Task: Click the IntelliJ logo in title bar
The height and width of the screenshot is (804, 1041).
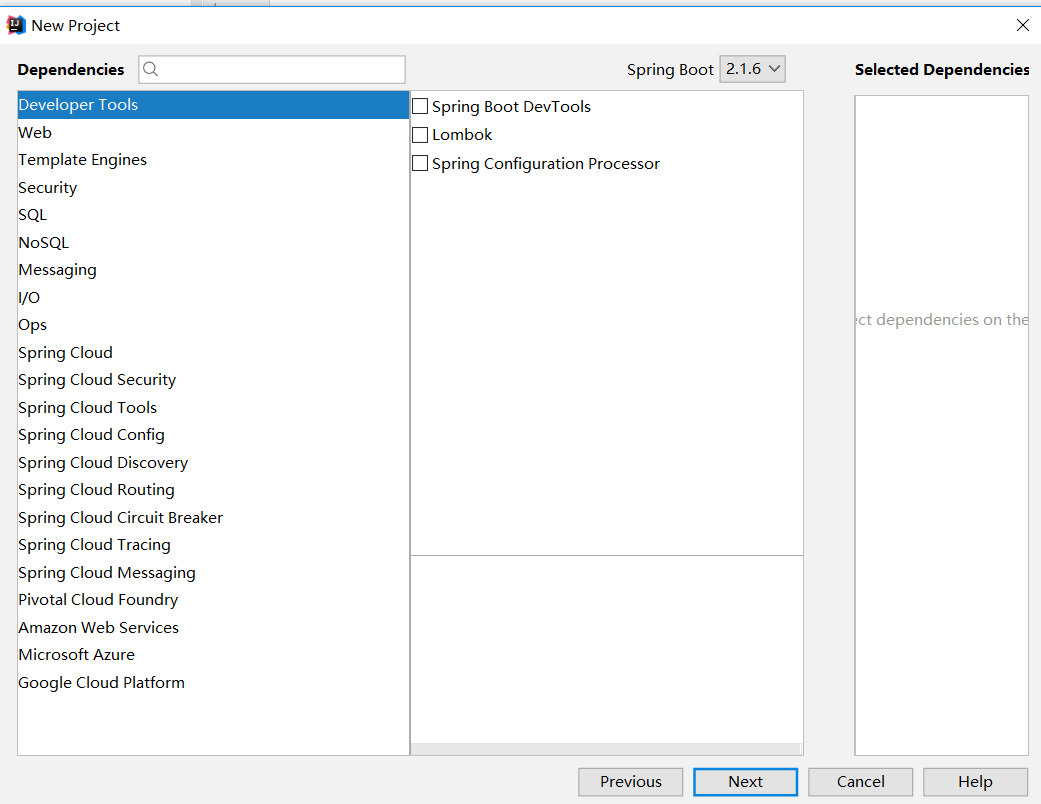Action: 16,25
